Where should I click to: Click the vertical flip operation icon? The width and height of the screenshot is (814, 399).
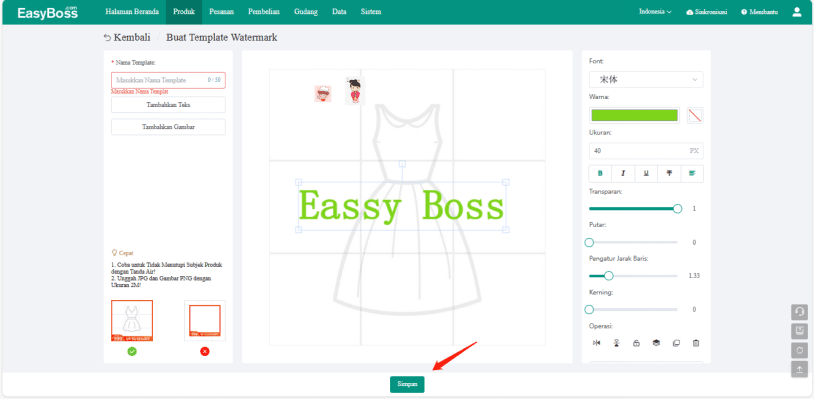coord(616,343)
